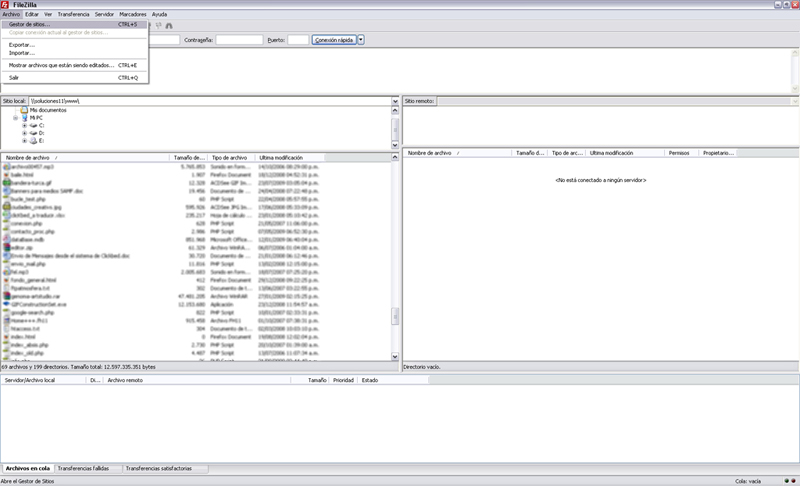
Task: Select file index.html in local list
Action: [23, 337]
